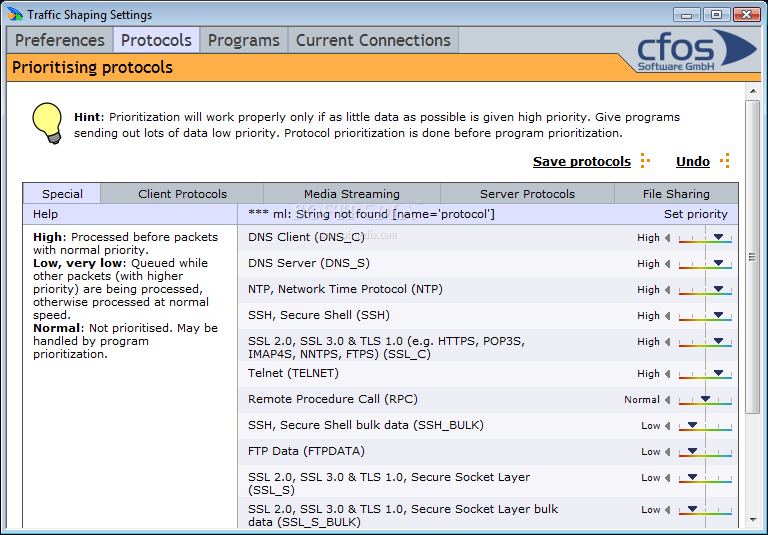Screen dimensions: 768x535
Task: Open the Preferences tab
Action: tap(60, 40)
